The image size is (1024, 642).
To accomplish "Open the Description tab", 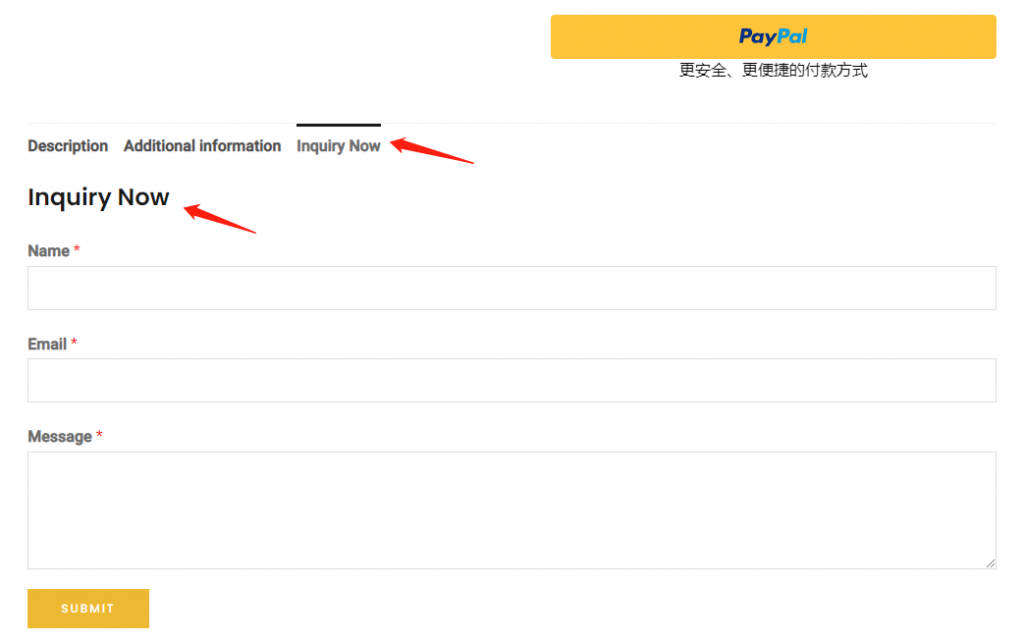I will pyautogui.click(x=68, y=146).
